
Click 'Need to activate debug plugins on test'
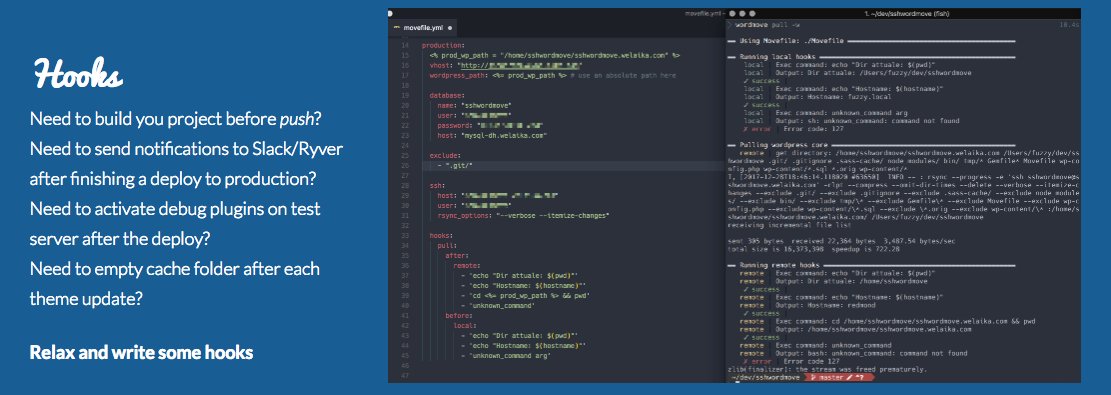tap(175, 209)
